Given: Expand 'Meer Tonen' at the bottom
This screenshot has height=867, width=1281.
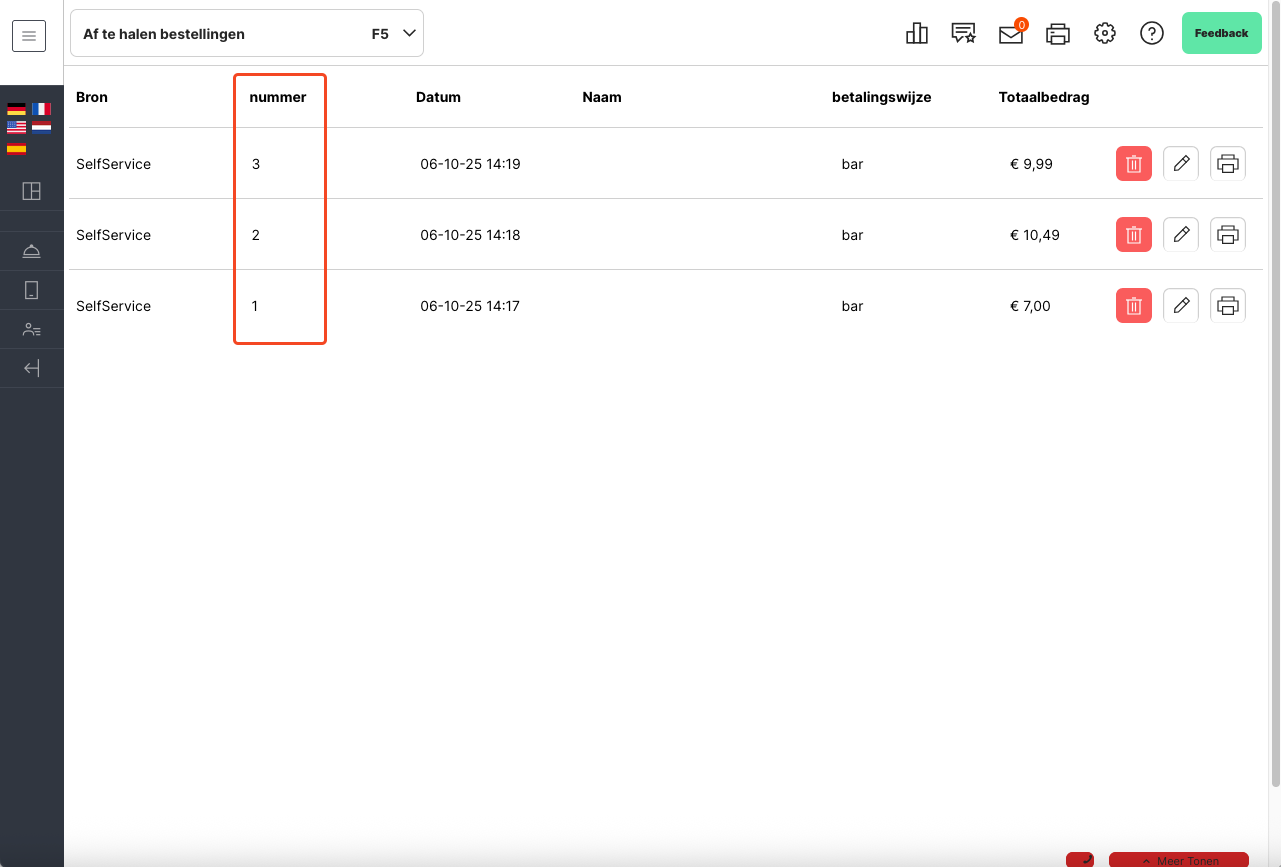Looking at the screenshot, I should coord(1179,860).
